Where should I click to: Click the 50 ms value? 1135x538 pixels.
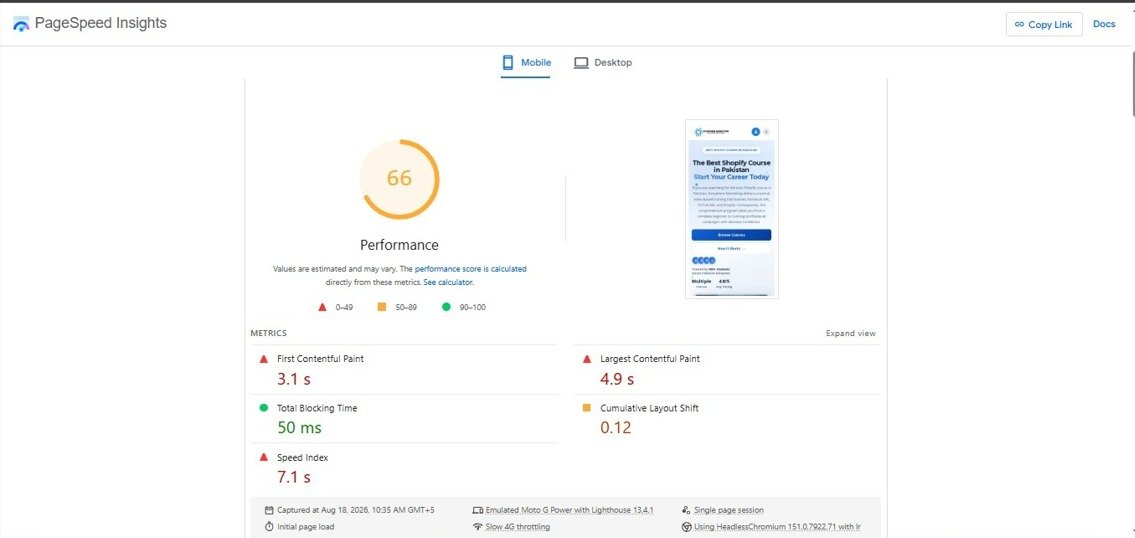click(x=299, y=428)
